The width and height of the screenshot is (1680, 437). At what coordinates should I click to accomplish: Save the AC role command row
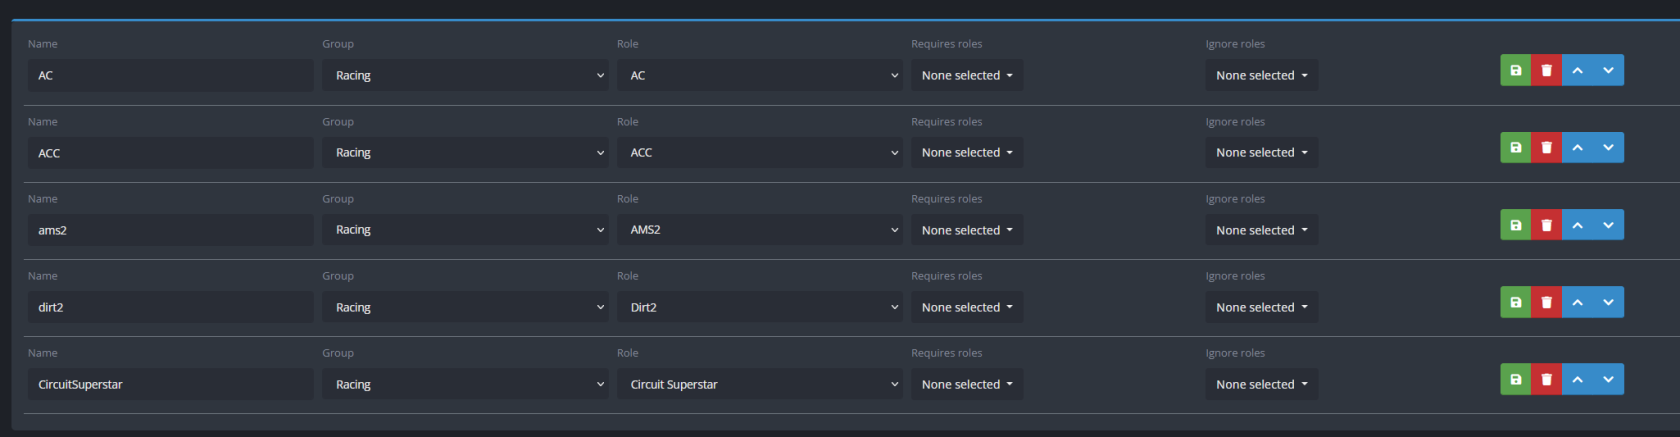click(x=1515, y=70)
